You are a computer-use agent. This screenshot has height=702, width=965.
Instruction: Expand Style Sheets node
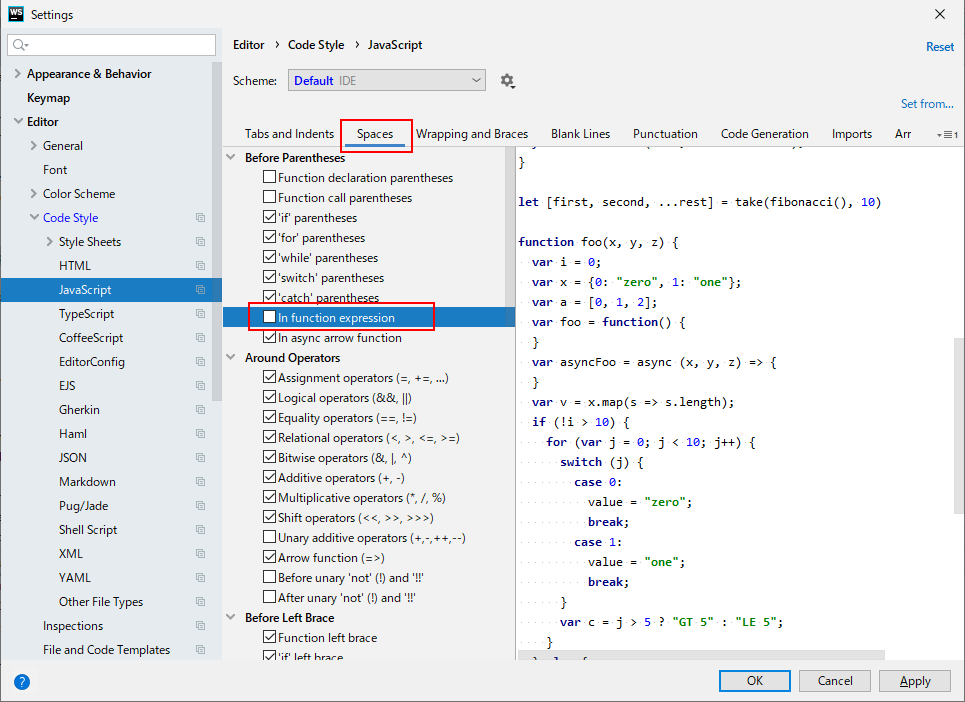pyautogui.click(x=49, y=241)
